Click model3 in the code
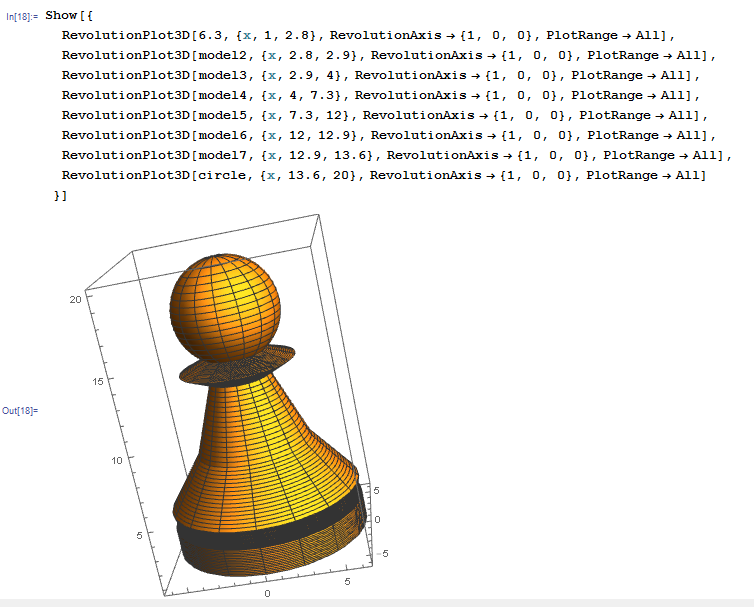This screenshot has width=754, height=607. pyautogui.click(x=222, y=76)
